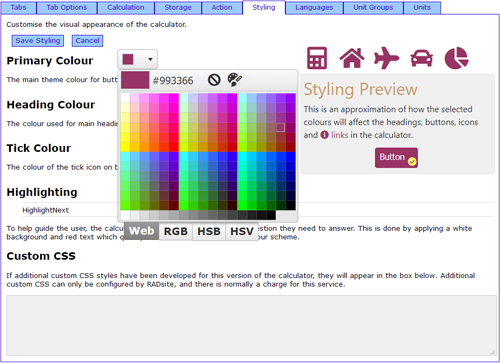500x363 pixels.
Task: Click the paint palette icon in picker
Action: (235, 80)
